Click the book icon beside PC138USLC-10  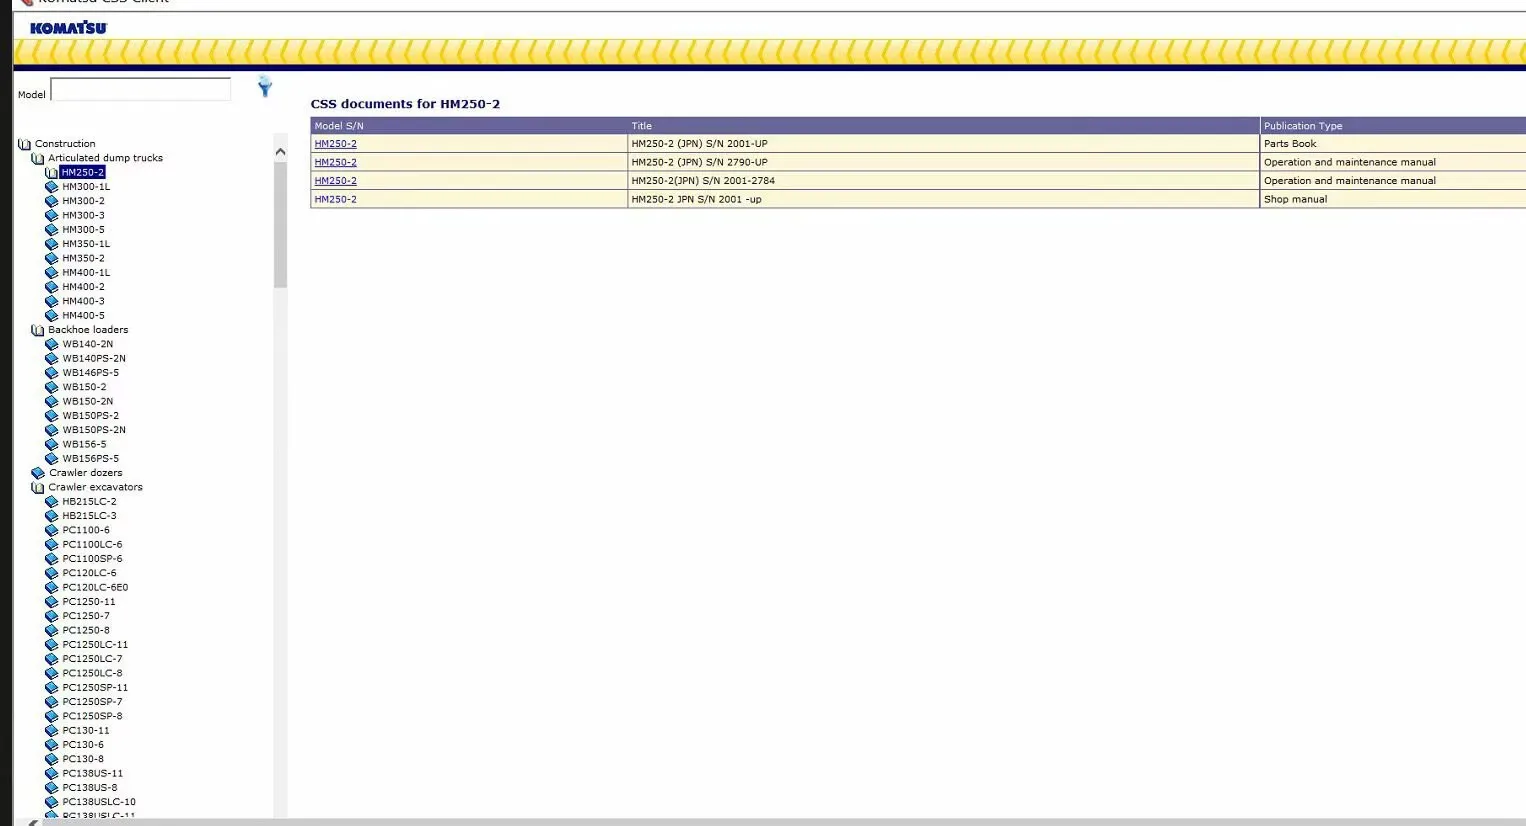click(52, 802)
